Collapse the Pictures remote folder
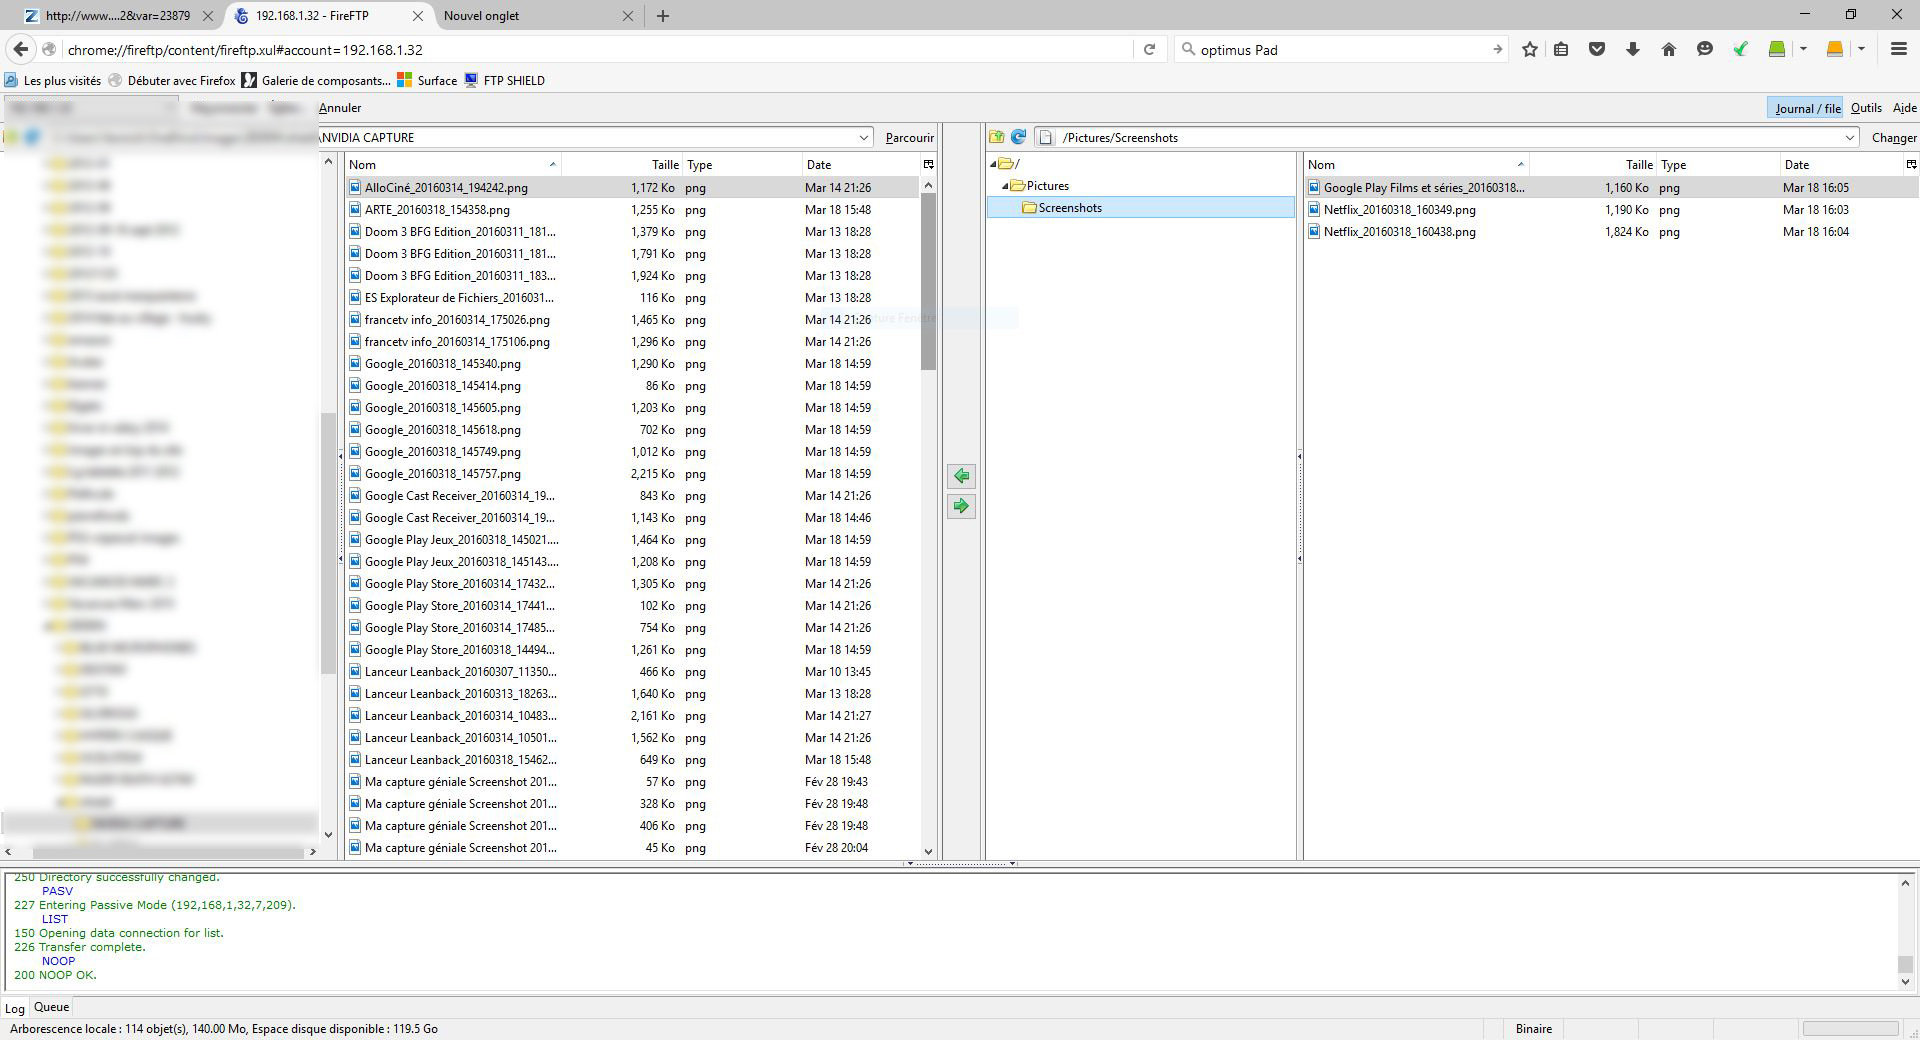Viewport: 1920px width, 1040px height. [1005, 186]
